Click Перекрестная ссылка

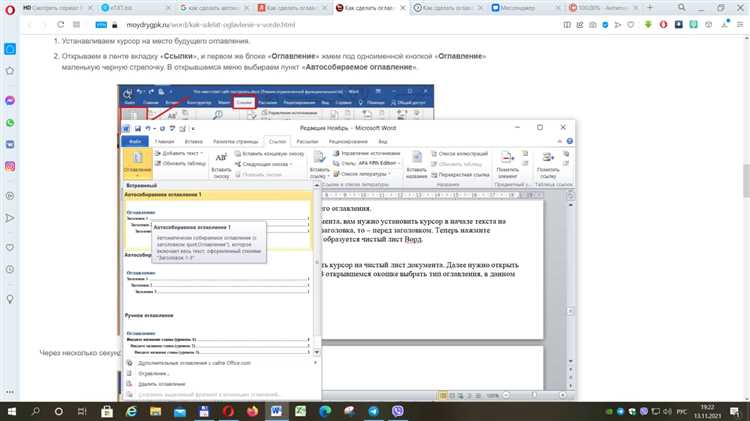click(x=460, y=175)
